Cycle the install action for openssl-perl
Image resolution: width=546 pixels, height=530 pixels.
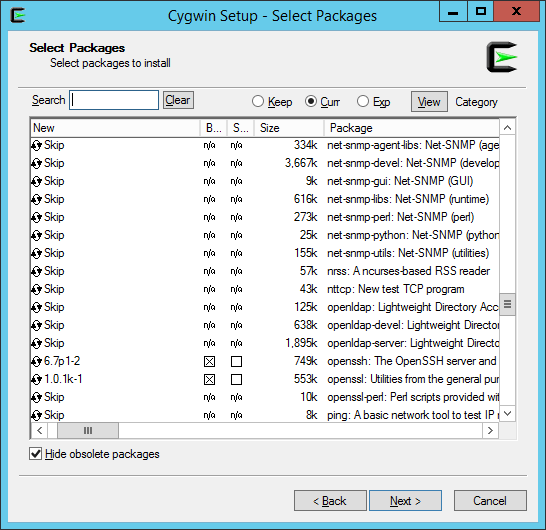tap(37, 397)
